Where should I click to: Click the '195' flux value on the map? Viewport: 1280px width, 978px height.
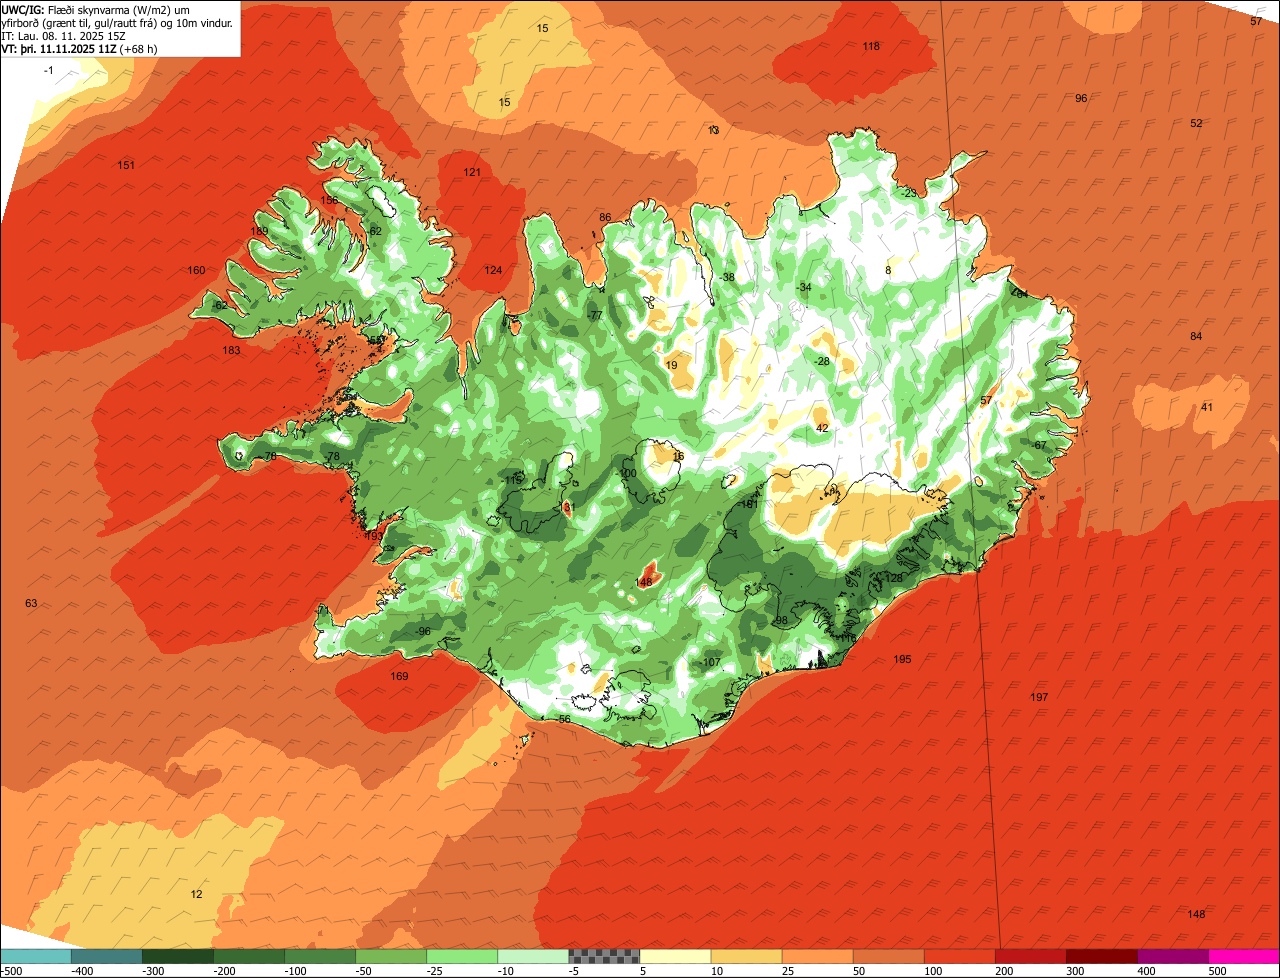(x=902, y=660)
